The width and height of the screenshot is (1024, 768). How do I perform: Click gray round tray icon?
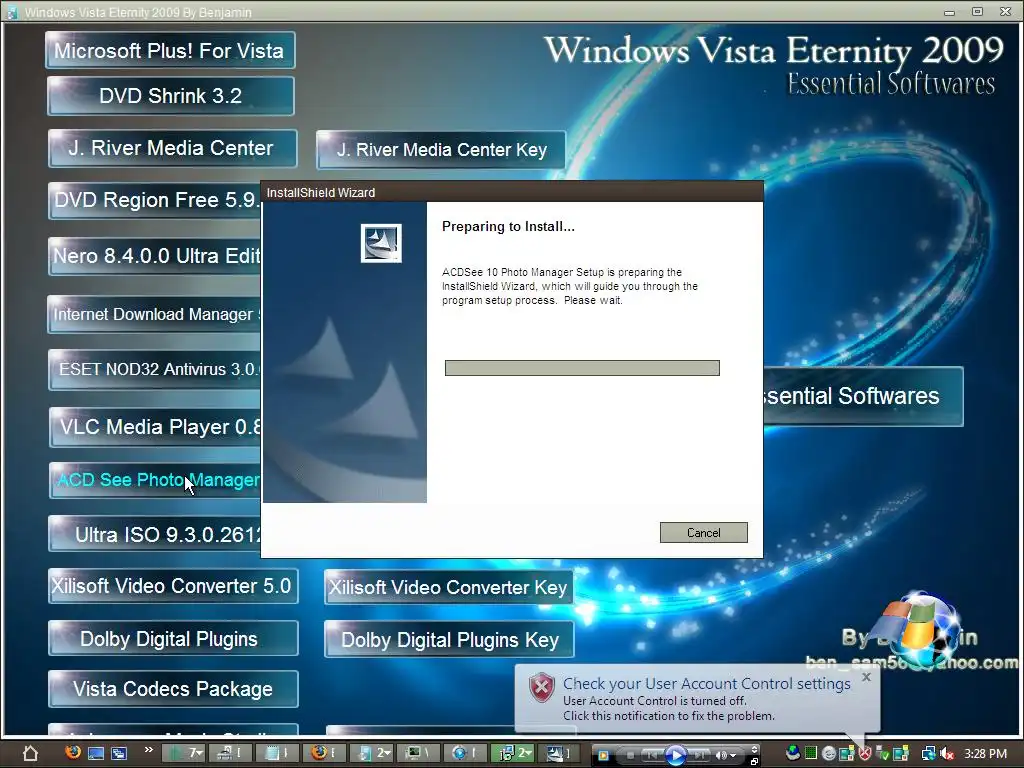coord(829,754)
